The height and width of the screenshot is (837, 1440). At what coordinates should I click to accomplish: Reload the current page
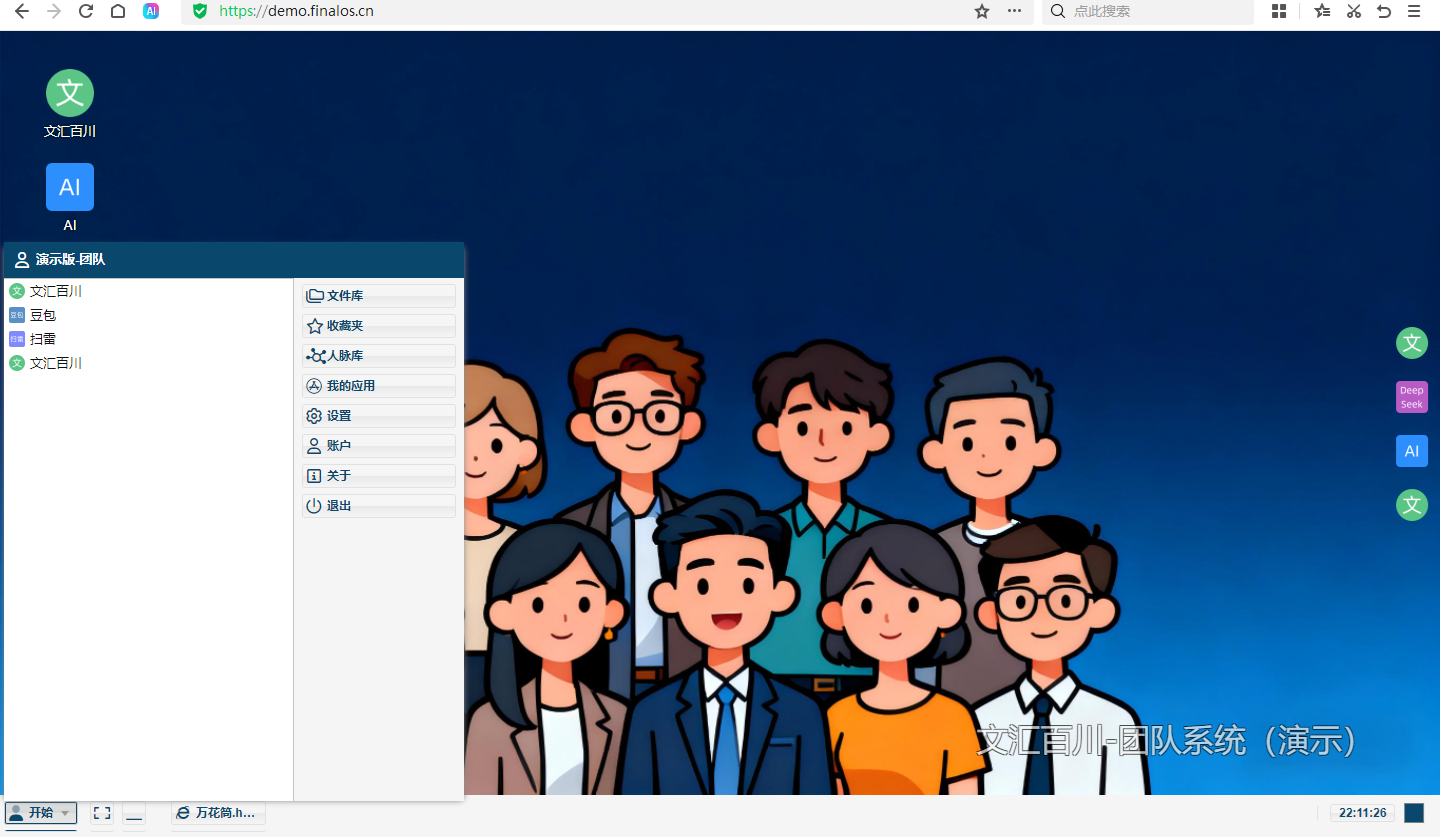(x=86, y=11)
